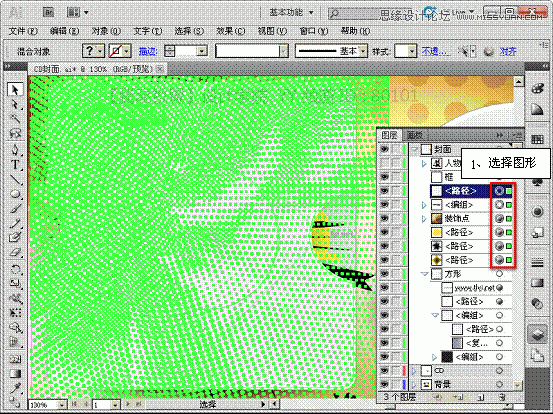The width and height of the screenshot is (553, 414).
Task: Choose the Gradient tool
Action: click(15, 374)
